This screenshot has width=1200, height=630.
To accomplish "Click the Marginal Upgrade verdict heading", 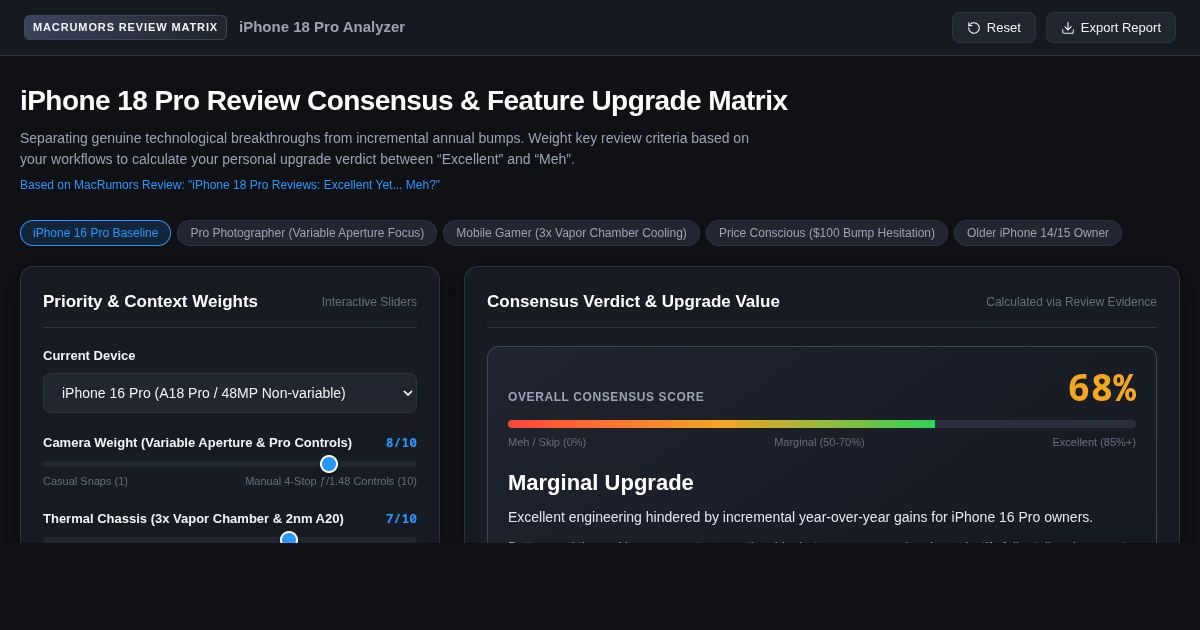I will click(x=601, y=482).
